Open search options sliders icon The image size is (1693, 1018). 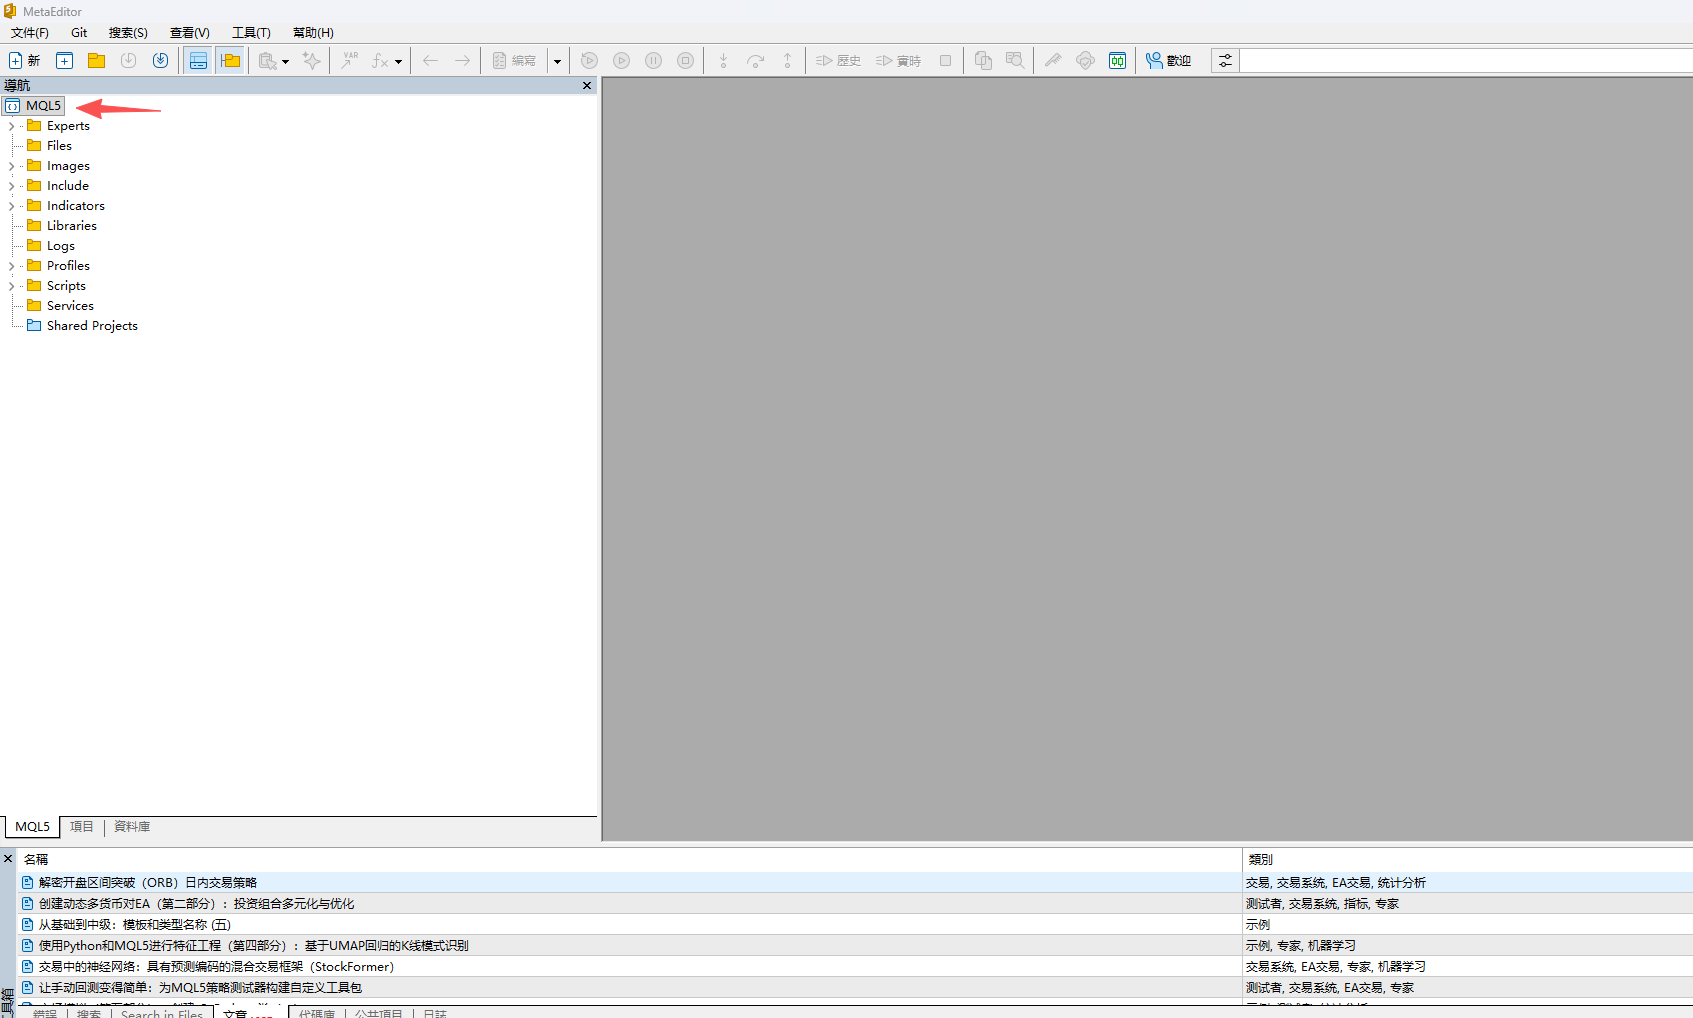click(x=1225, y=61)
